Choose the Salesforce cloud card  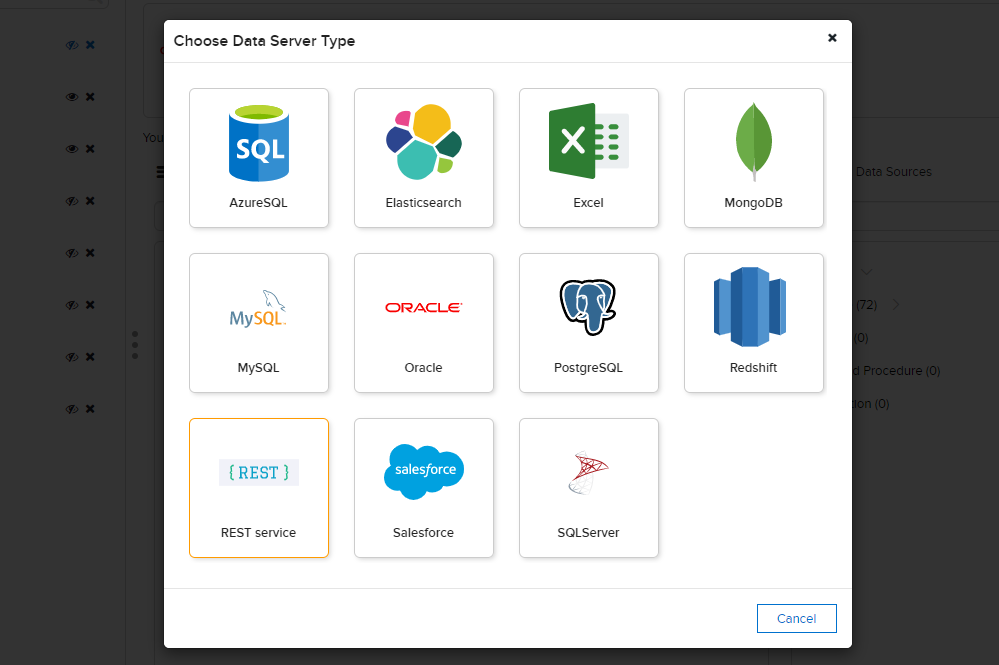[x=424, y=488]
